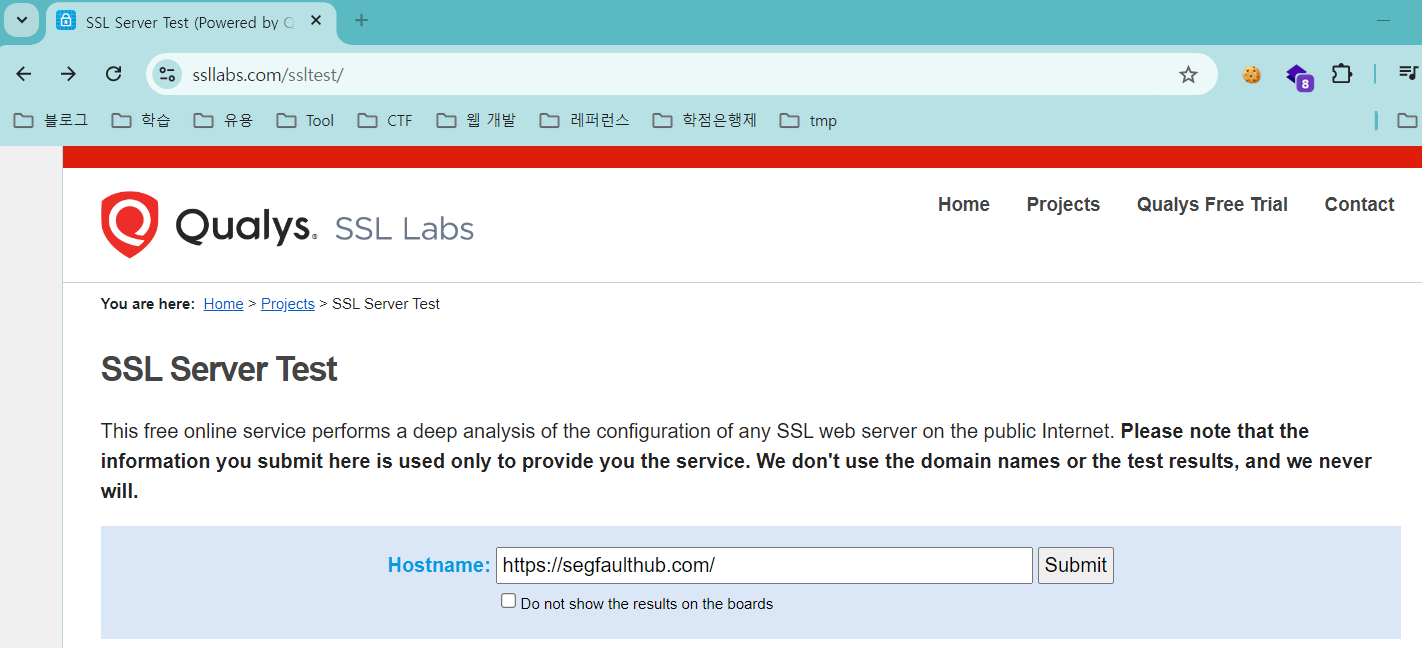This screenshot has width=1422, height=648.
Task: Open the 유용 bookmark folder
Action: click(x=223, y=121)
